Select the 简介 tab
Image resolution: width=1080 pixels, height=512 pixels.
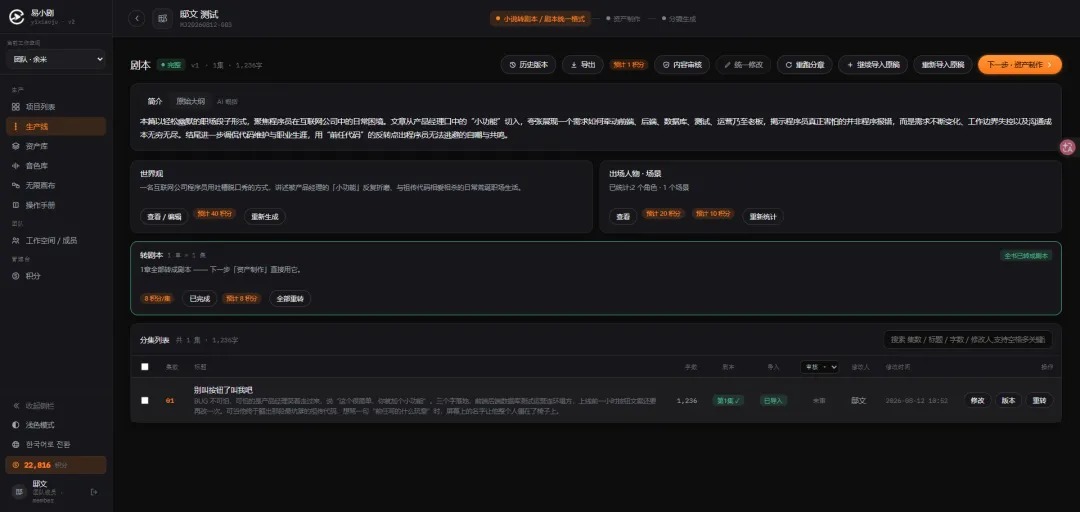(x=155, y=101)
